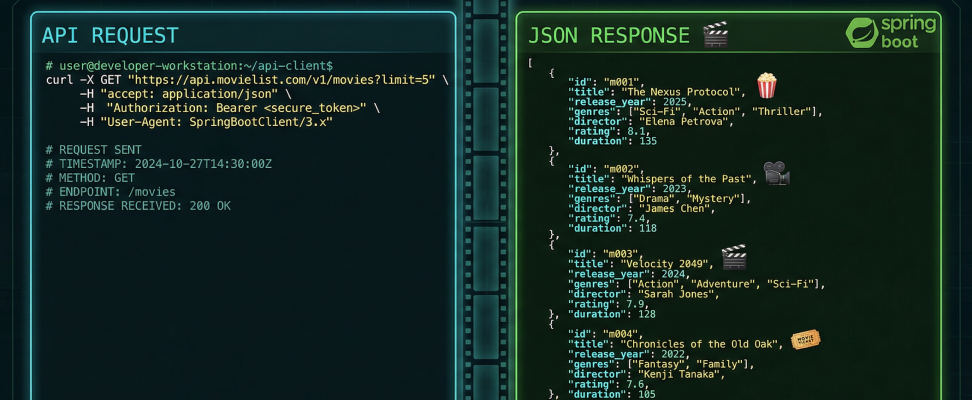This screenshot has width=972, height=400.
Task: Click the clapperboard icon beside JSON RESPONSE
Action: coord(715,35)
